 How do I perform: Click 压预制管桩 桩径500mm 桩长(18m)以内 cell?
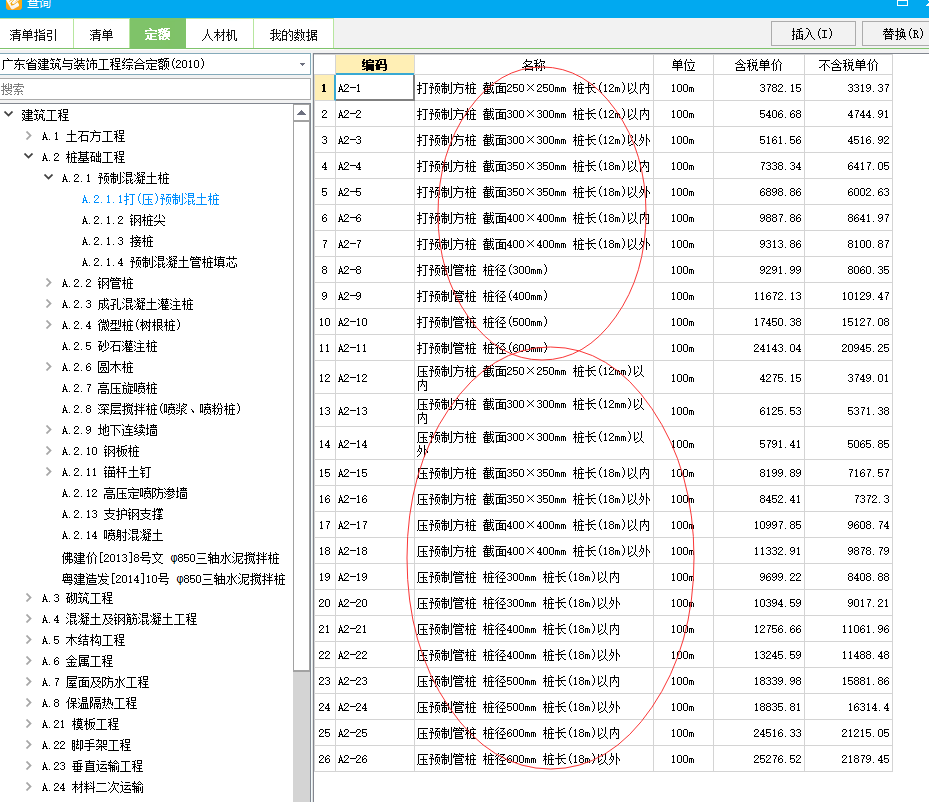534,681
